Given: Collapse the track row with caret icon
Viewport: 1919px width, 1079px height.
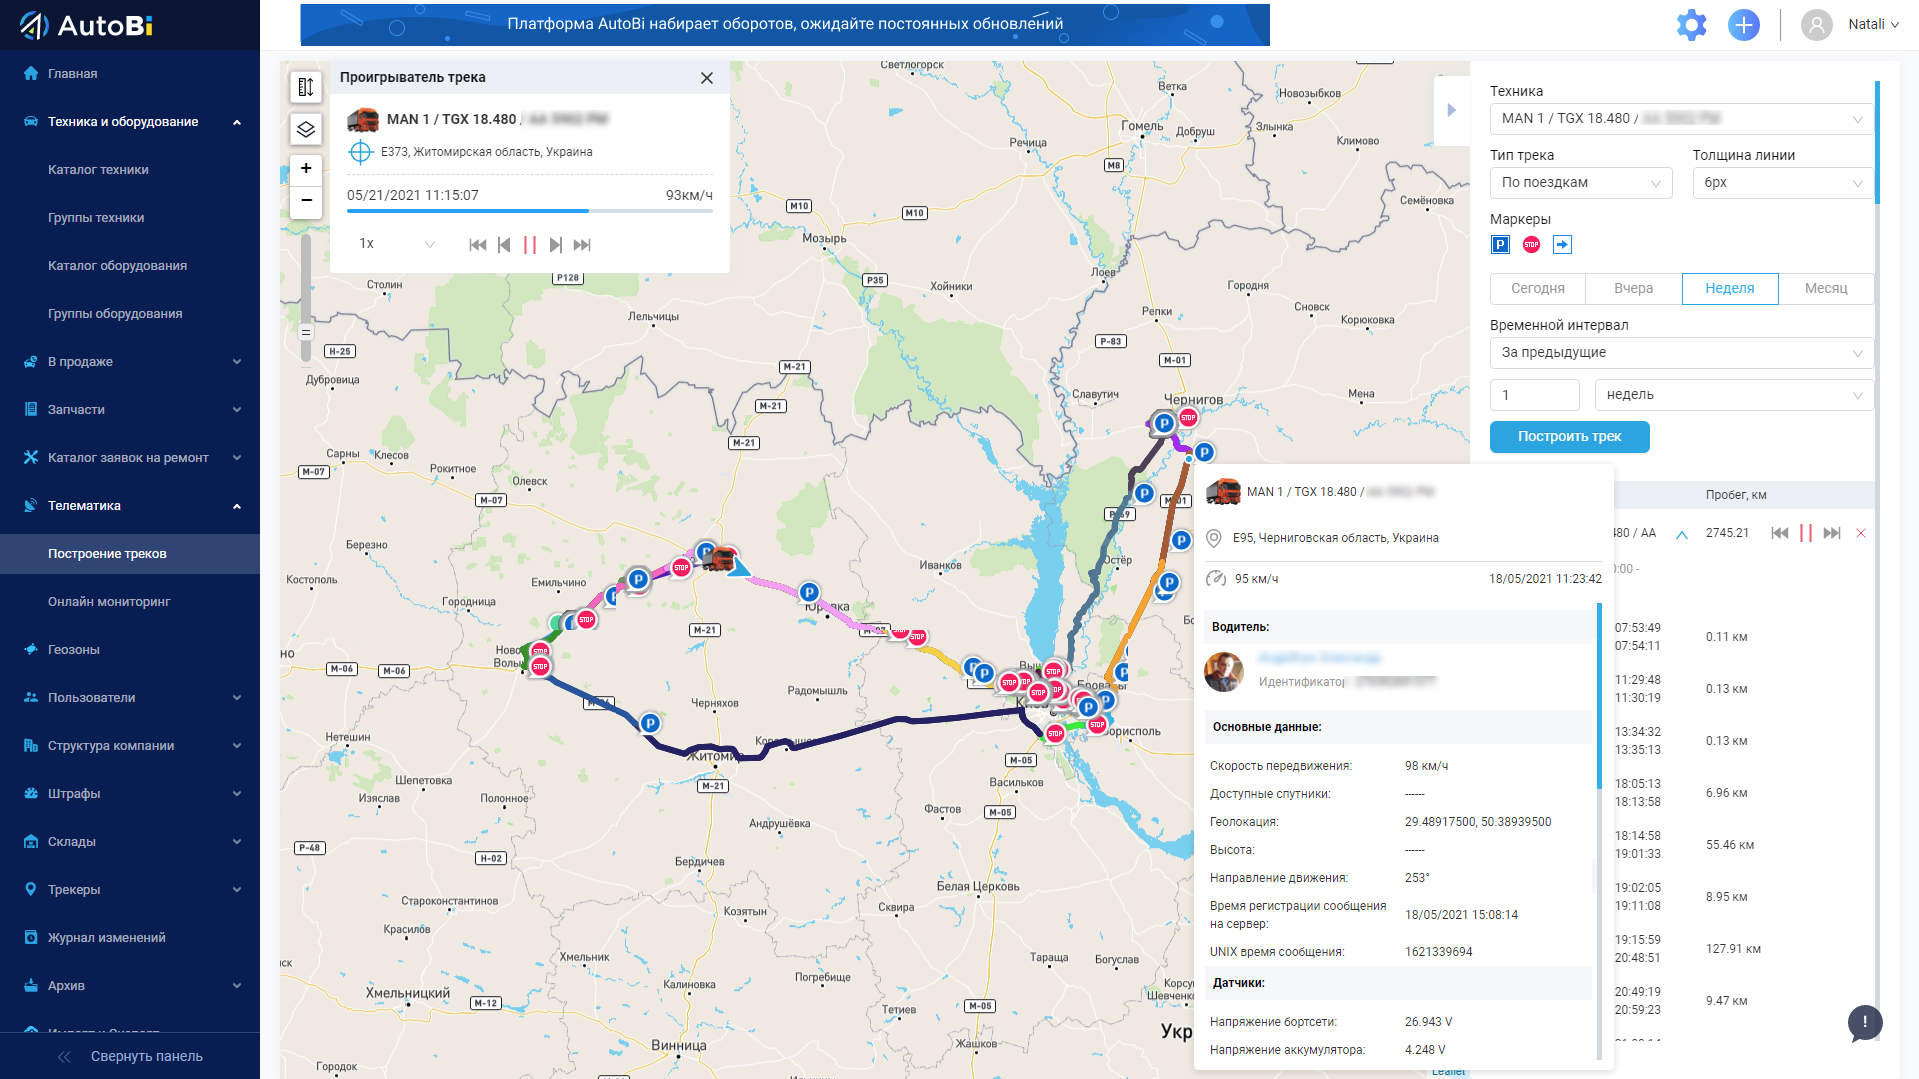Looking at the screenshot, I should point(1682,534).
